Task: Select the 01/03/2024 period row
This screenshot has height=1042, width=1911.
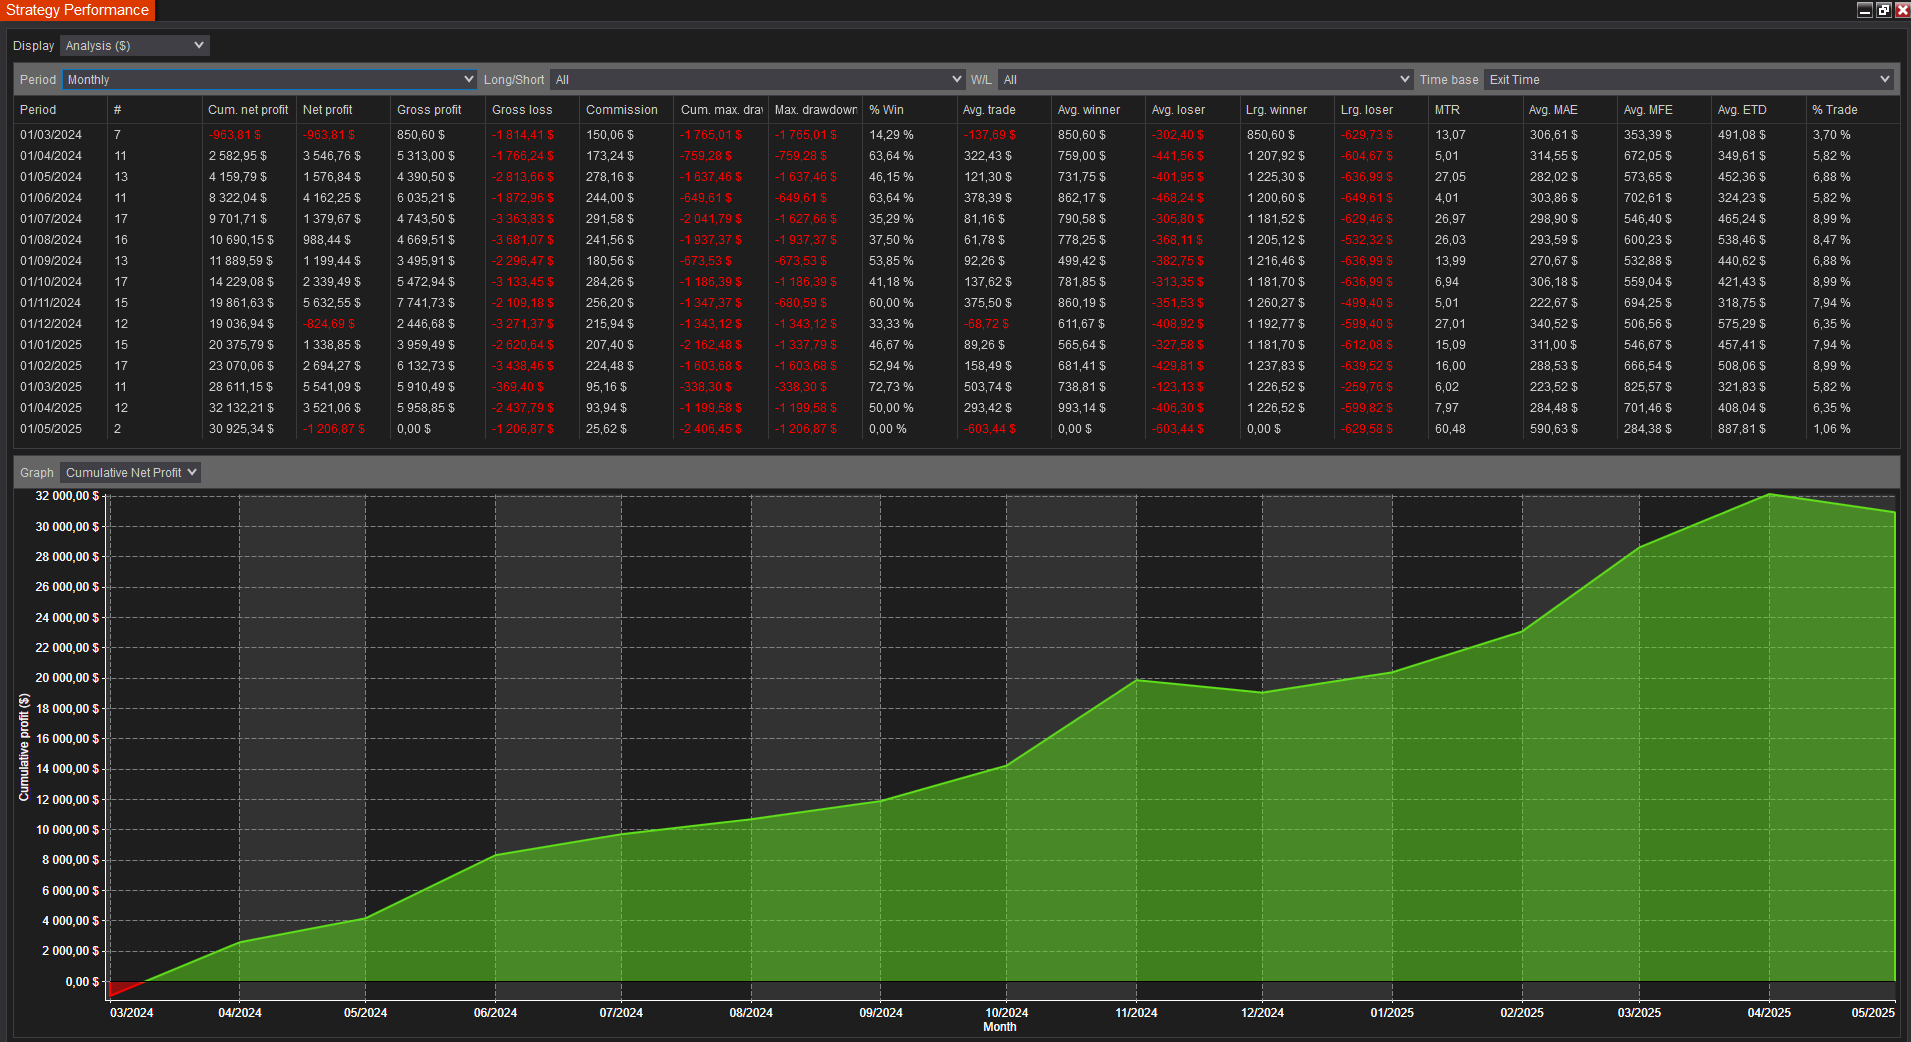Action: click(x=956, y=135)
